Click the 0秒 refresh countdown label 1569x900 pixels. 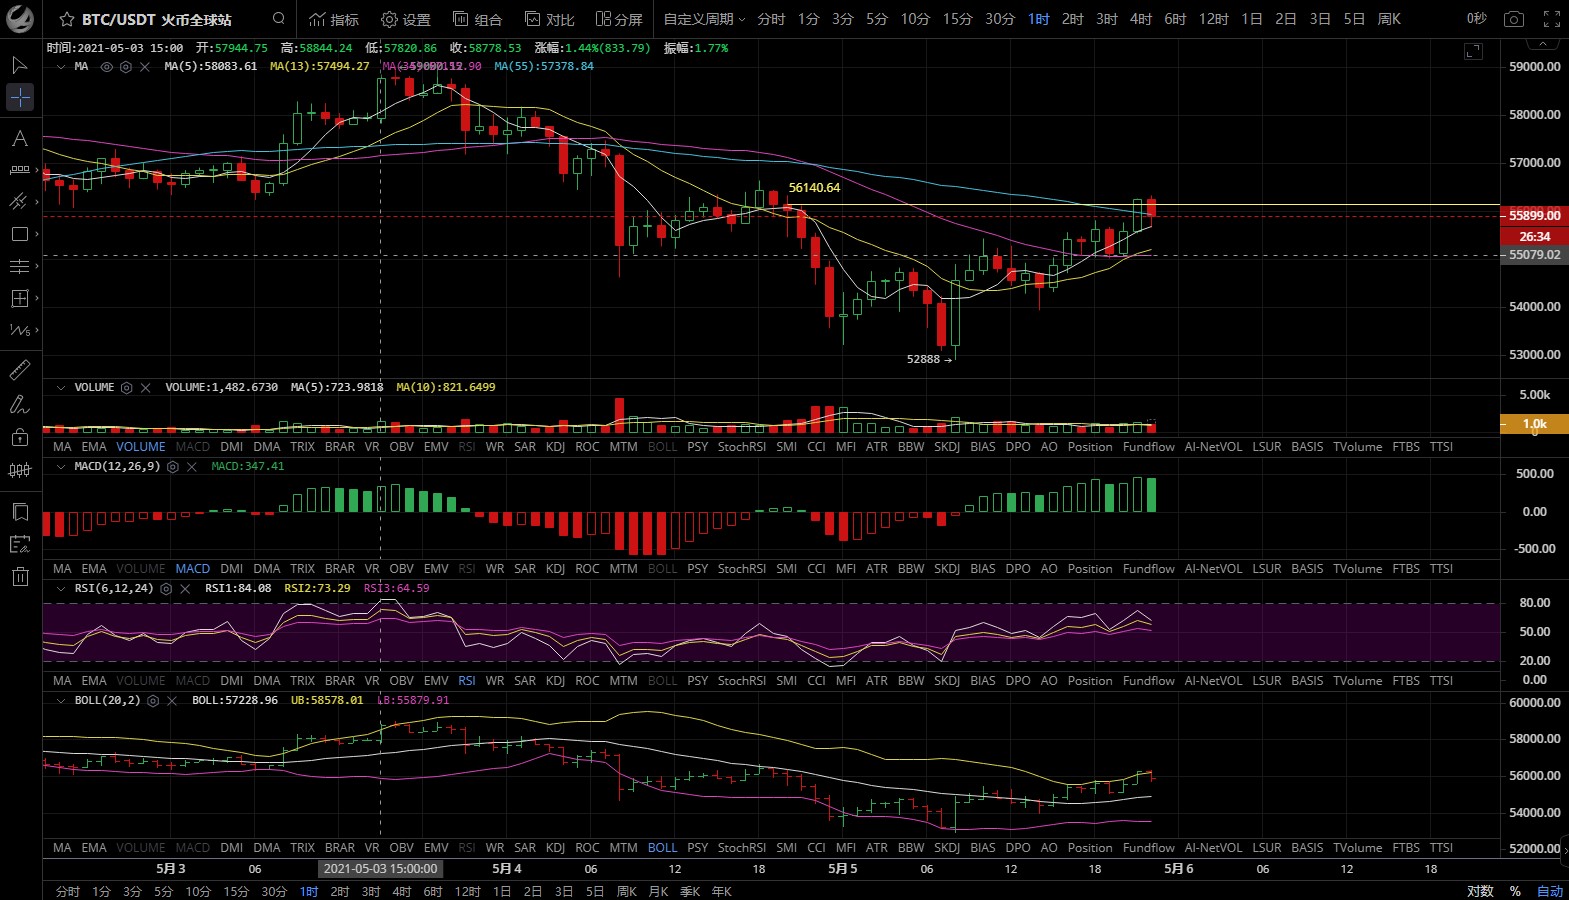(x=1477, y=19)
